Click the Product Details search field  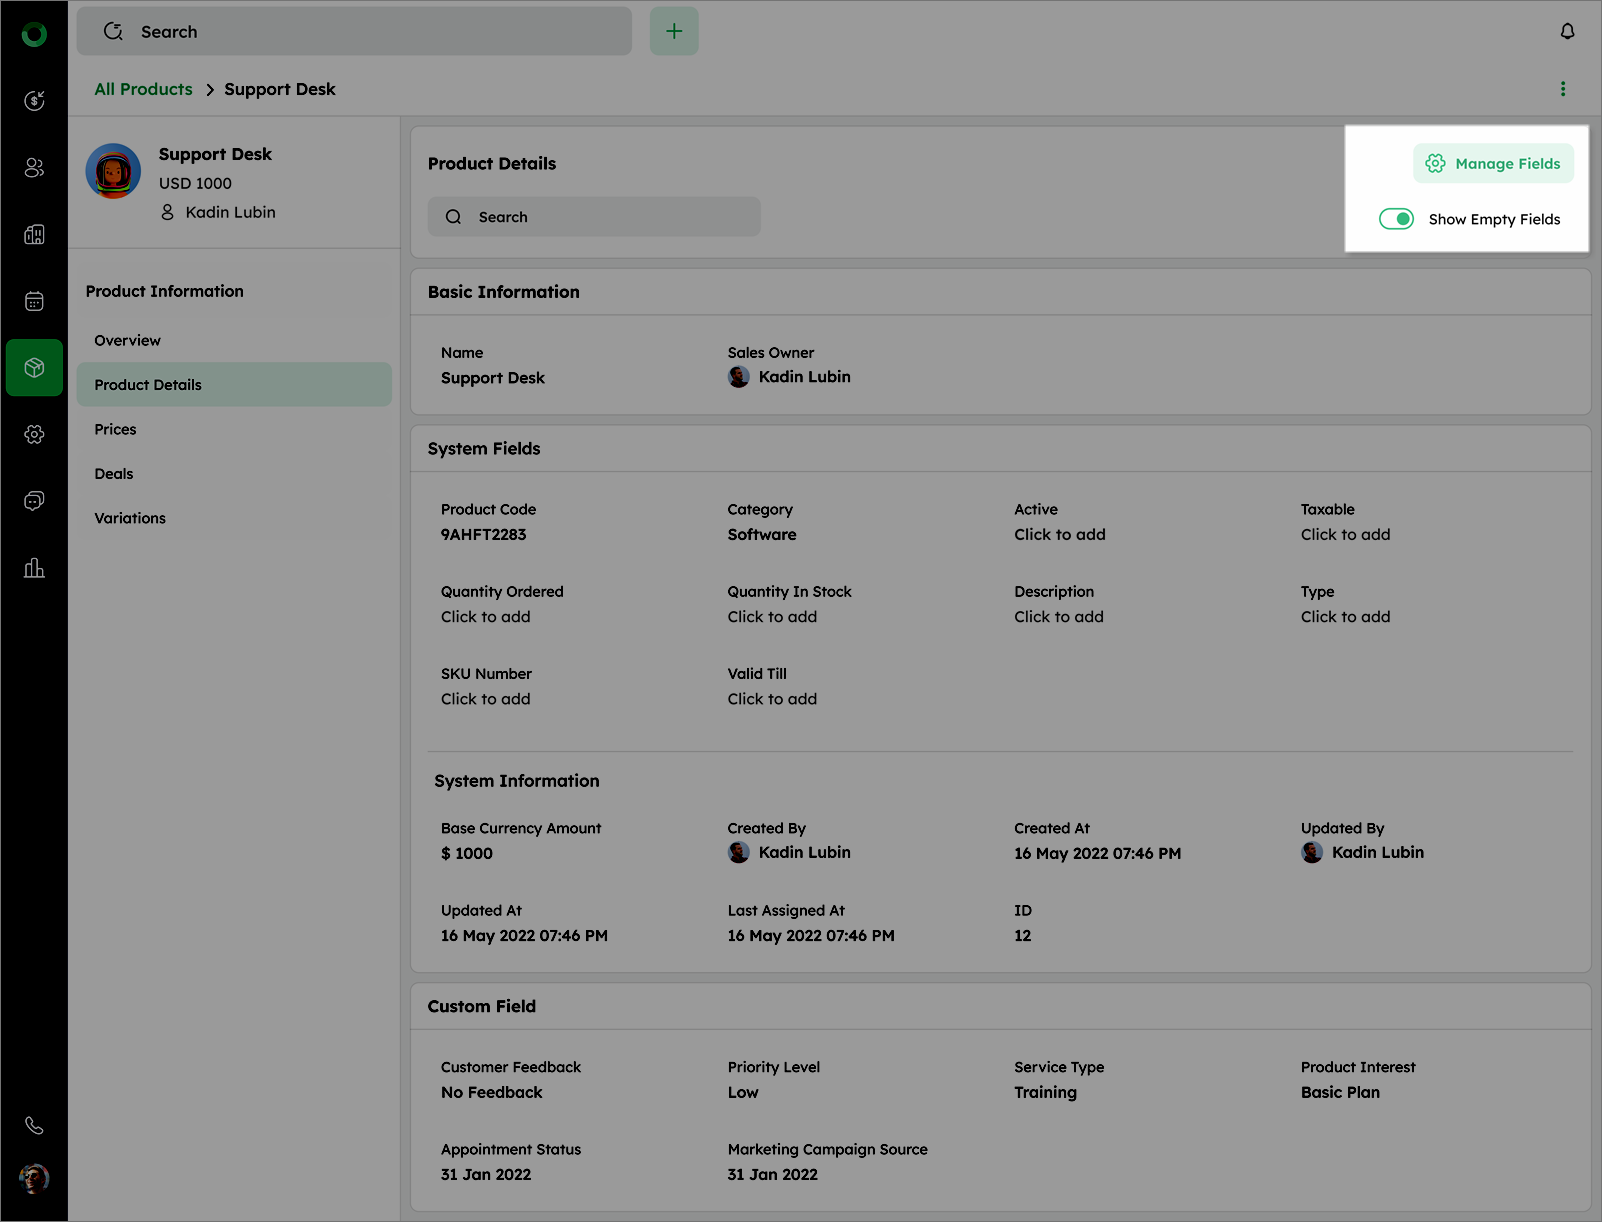point(594,217)
